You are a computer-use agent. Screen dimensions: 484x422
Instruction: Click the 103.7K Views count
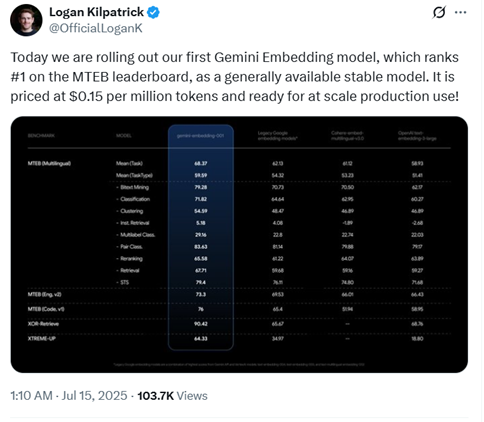172,396
